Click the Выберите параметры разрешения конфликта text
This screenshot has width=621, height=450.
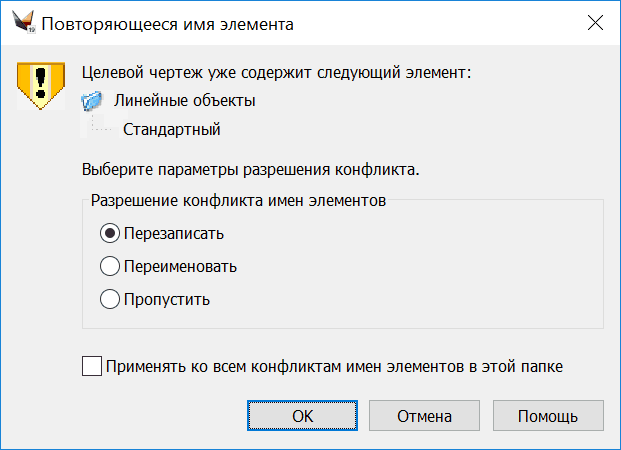click(251, 170)
